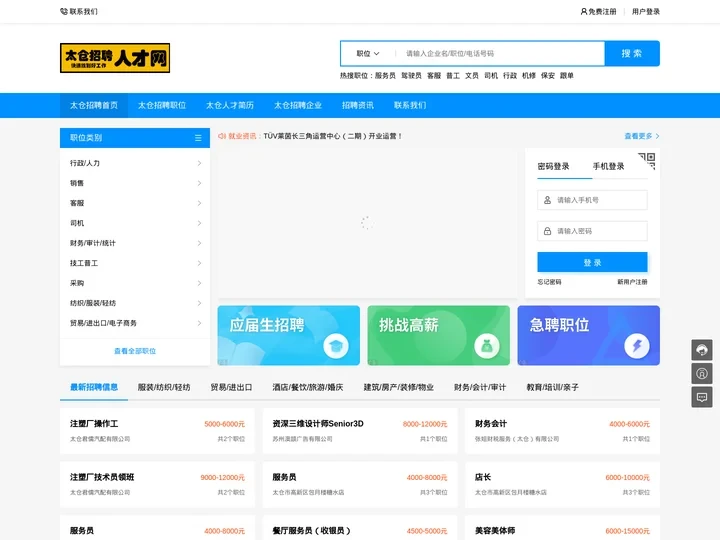Click hot search keyword 驾驶员
The width and height of the screenshot is (720, 540).
(x=411, y=76)
